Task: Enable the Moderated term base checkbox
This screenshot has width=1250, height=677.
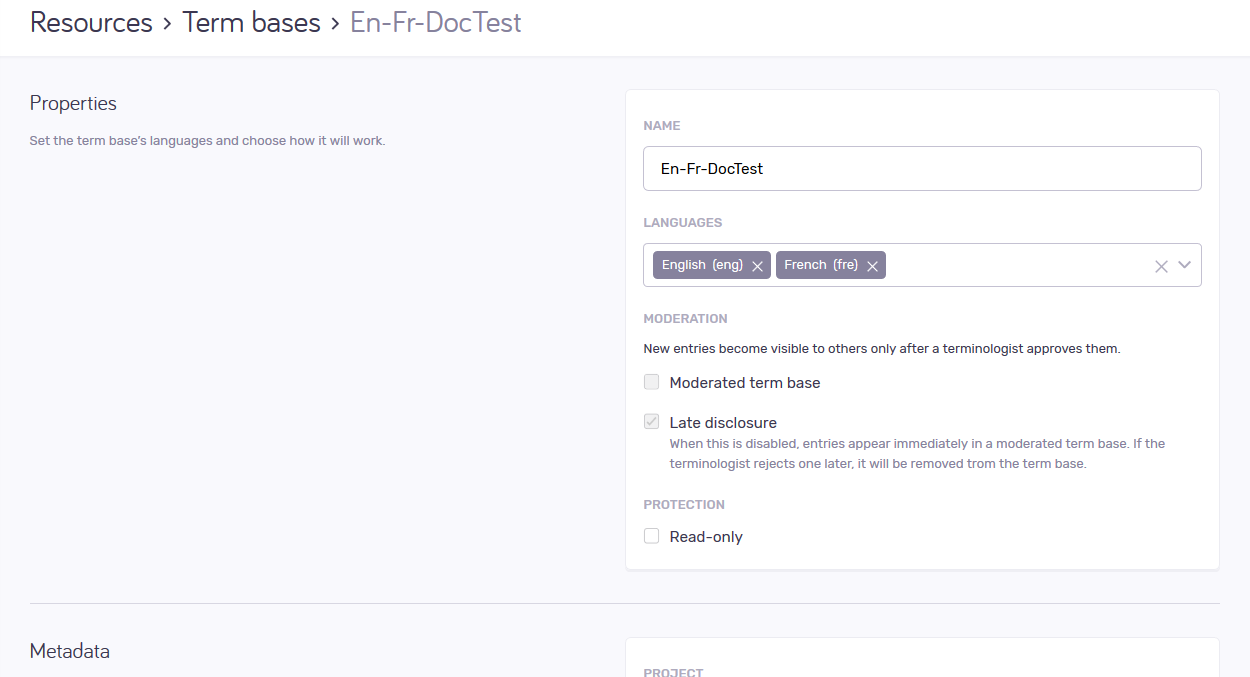Action: (x=652, y=382)
